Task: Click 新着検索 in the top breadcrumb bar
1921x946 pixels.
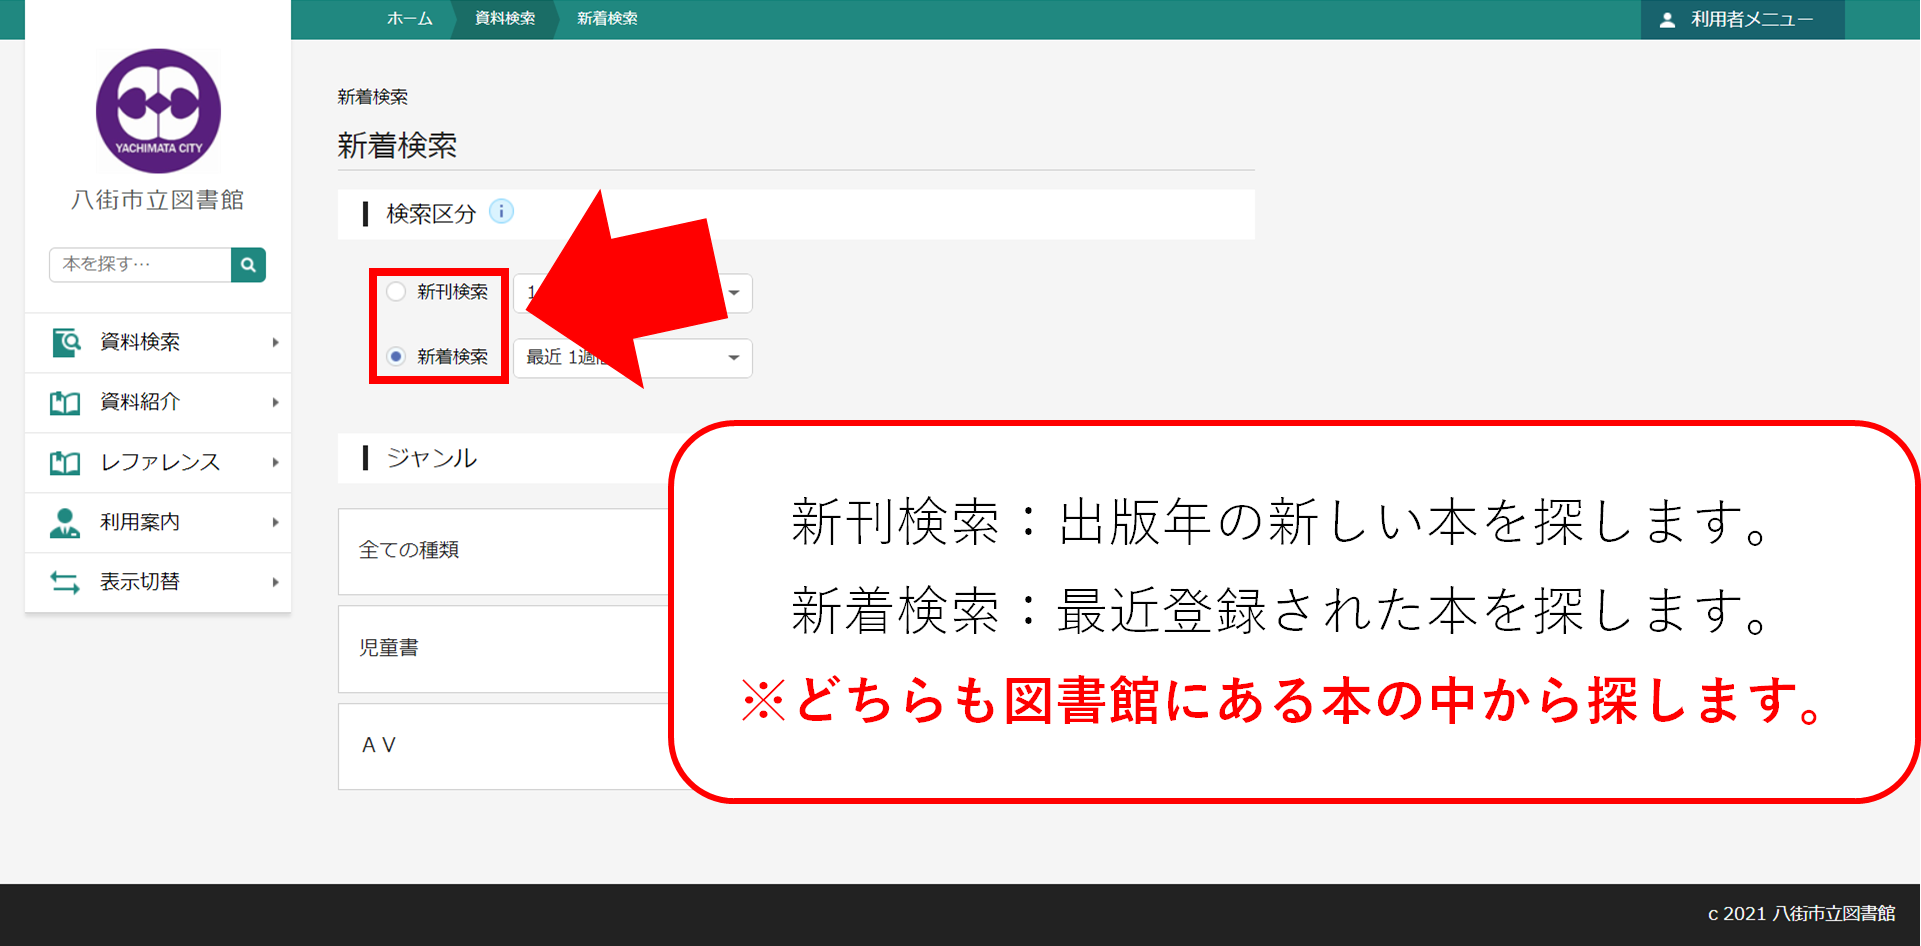Action: tap(607, 19)
